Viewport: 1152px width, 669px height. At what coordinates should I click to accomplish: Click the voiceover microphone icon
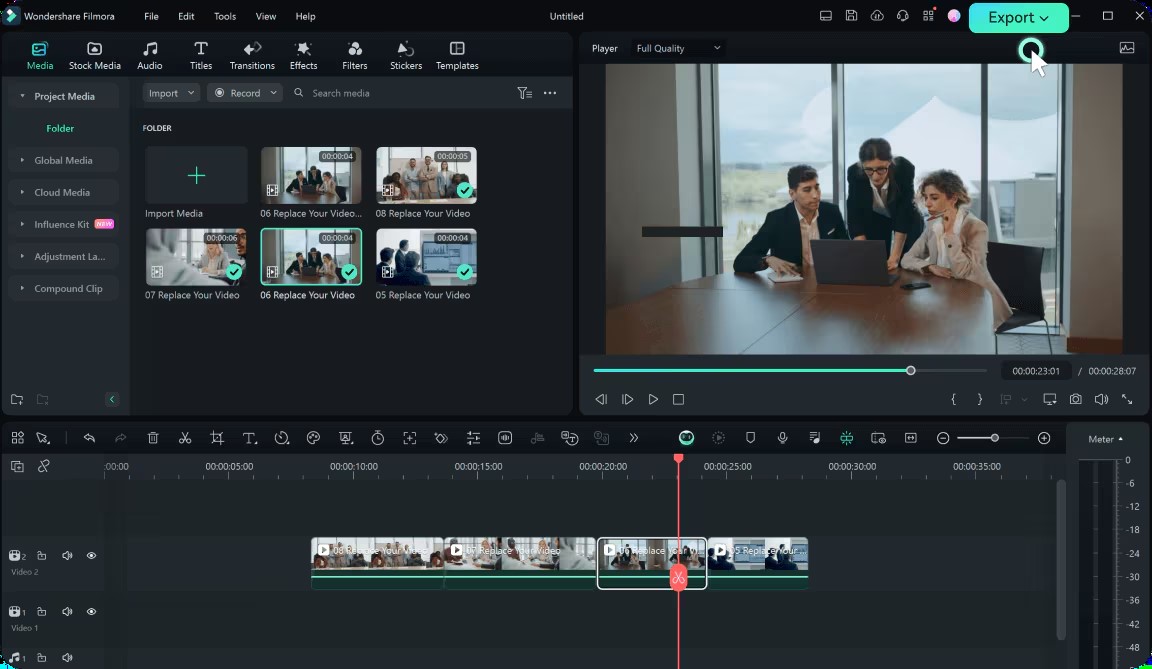pos(782,438)
